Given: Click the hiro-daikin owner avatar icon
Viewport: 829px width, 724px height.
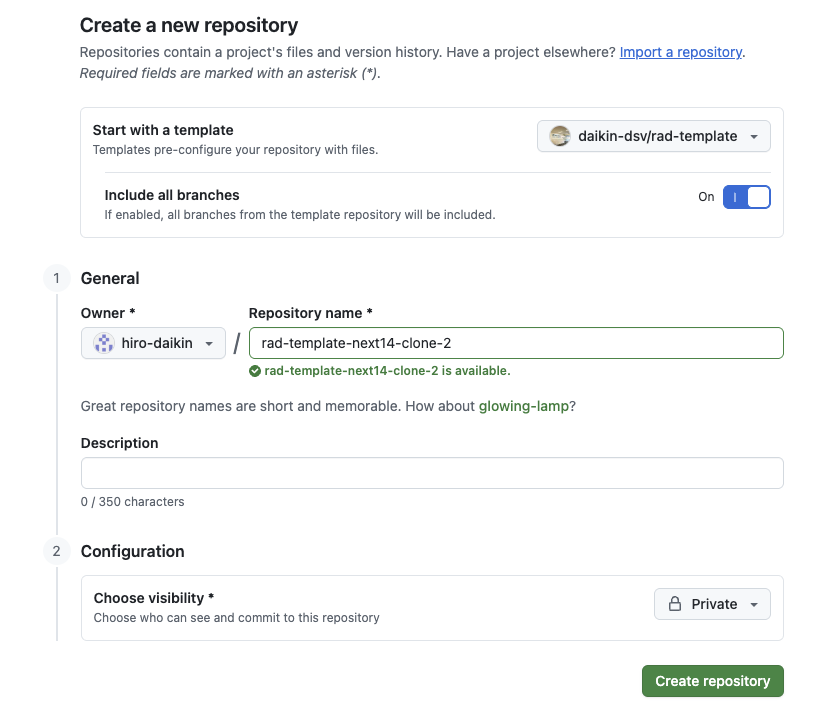Looking at the screenshot, I should point(104,343).
